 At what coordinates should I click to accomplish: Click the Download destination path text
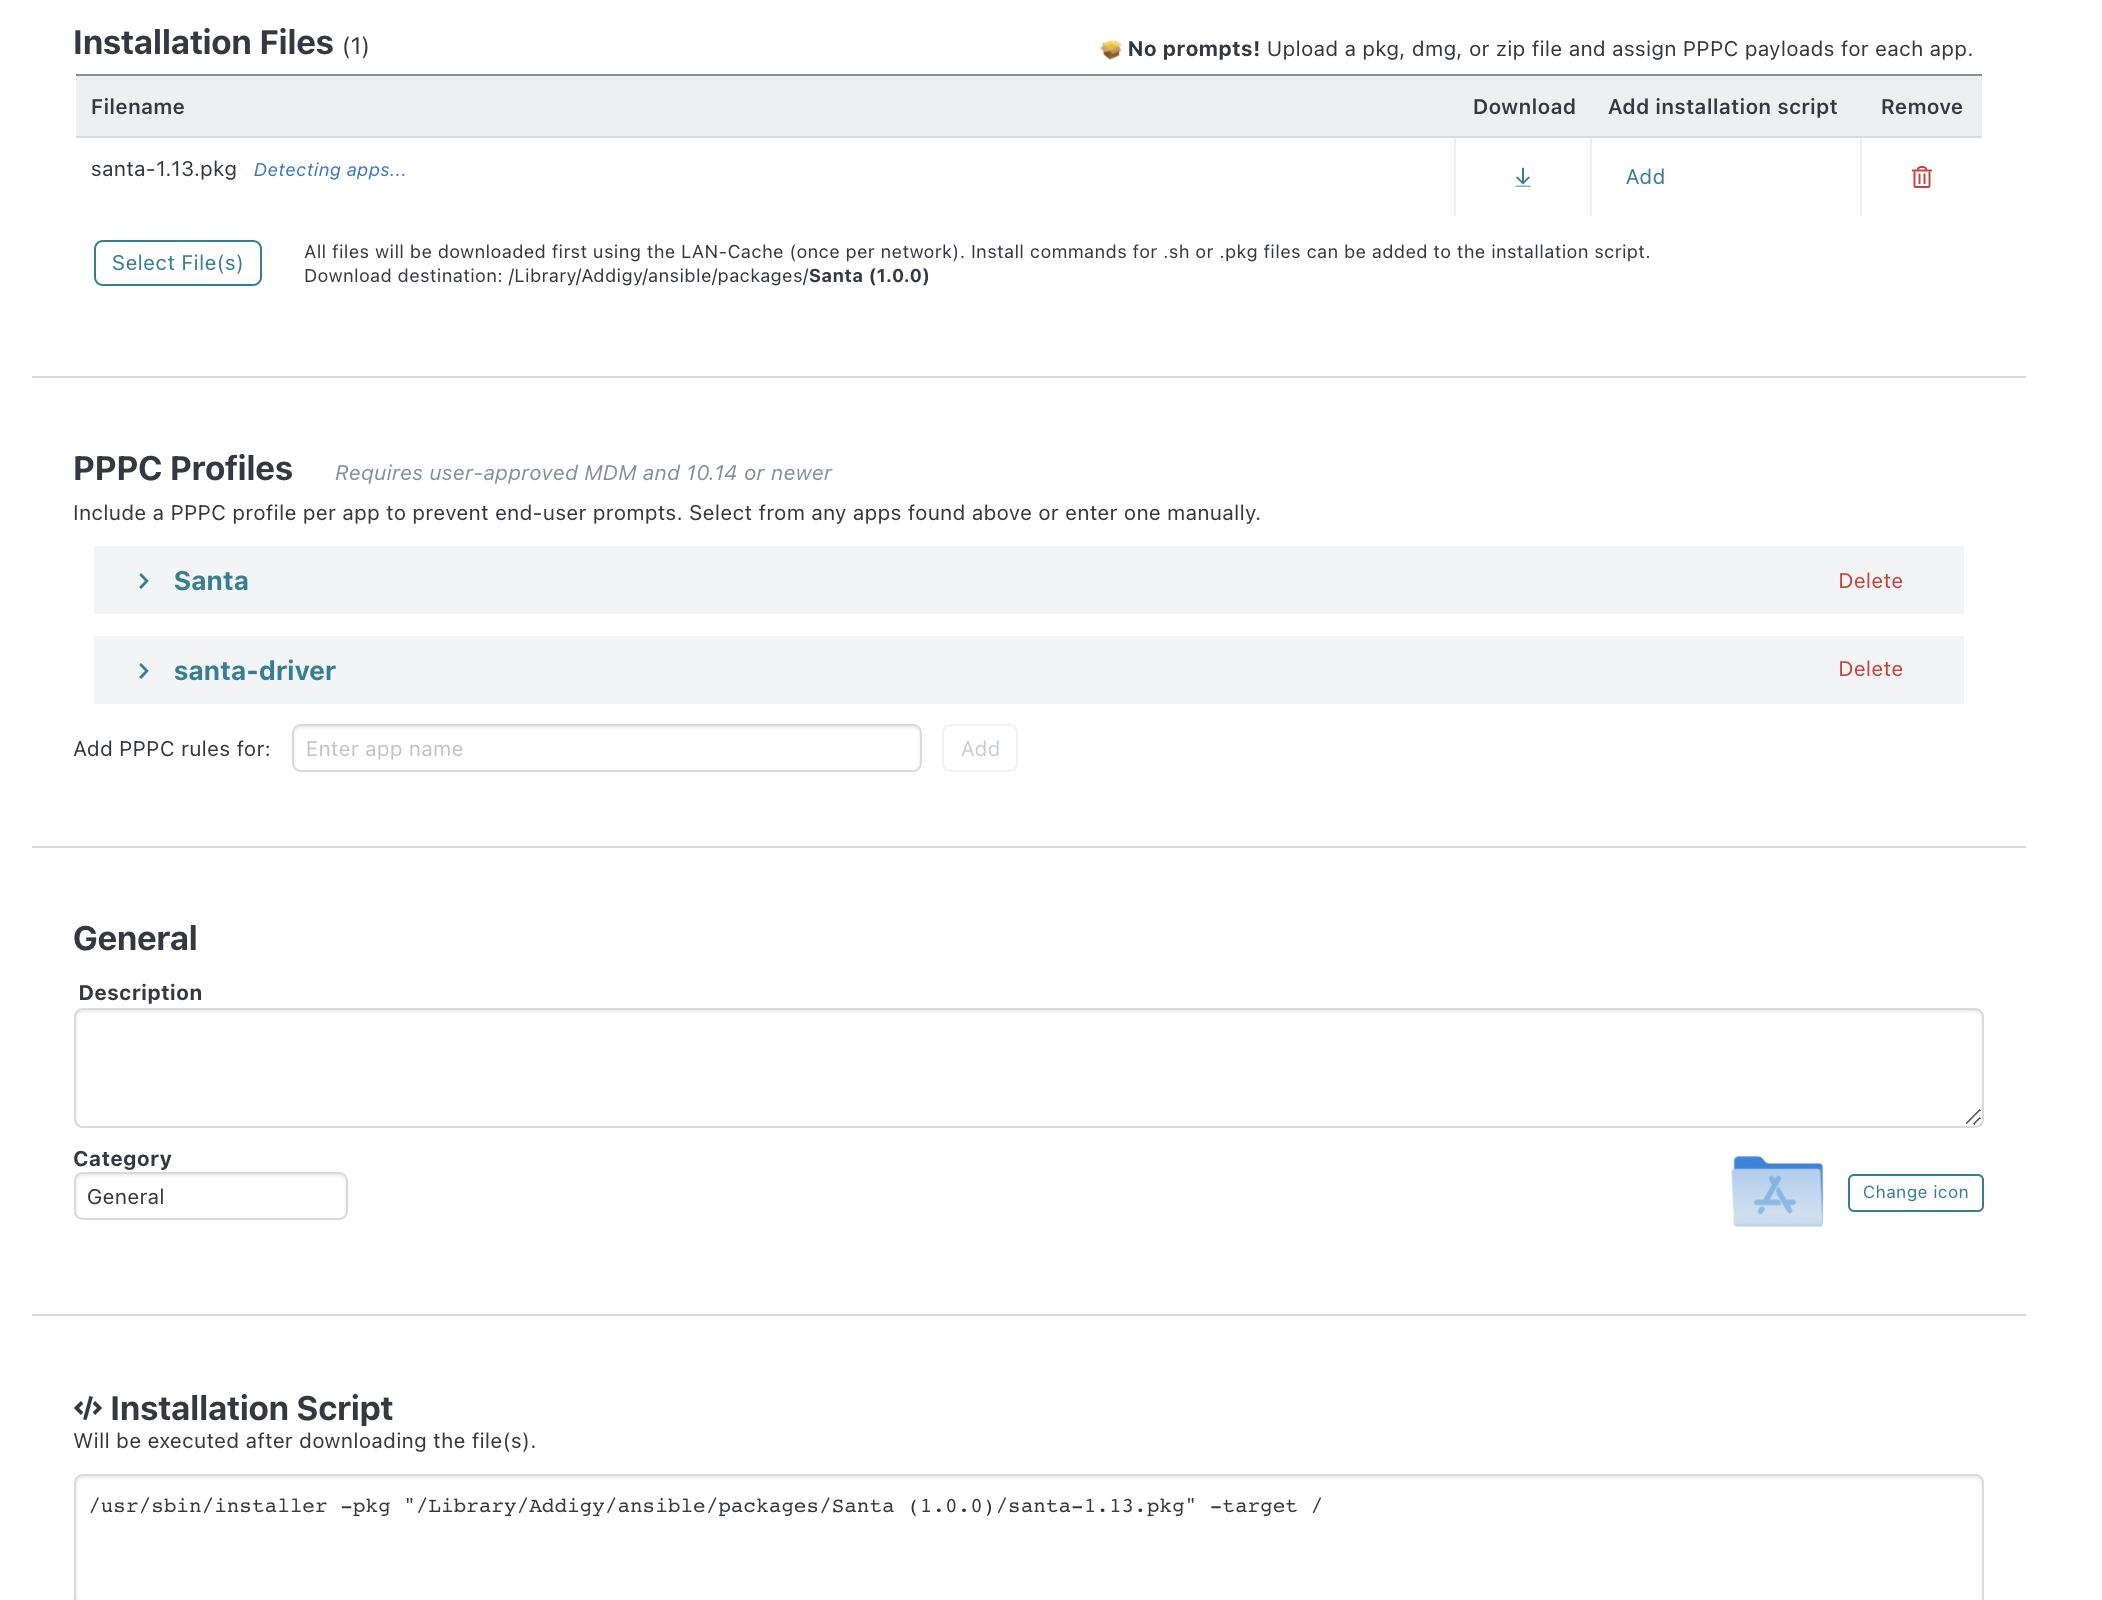click(x=617, y=276)
